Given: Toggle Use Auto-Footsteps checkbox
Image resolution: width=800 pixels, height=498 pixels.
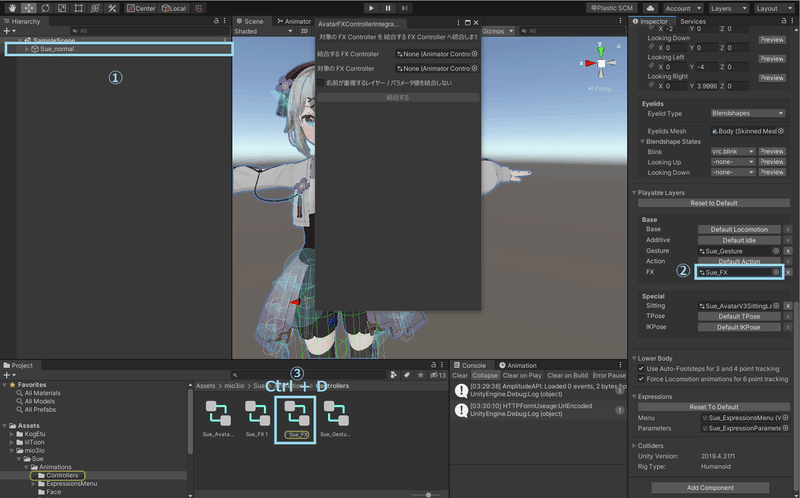Looking at the screenshot, I should pyautogui.click(x=641, y=368).
